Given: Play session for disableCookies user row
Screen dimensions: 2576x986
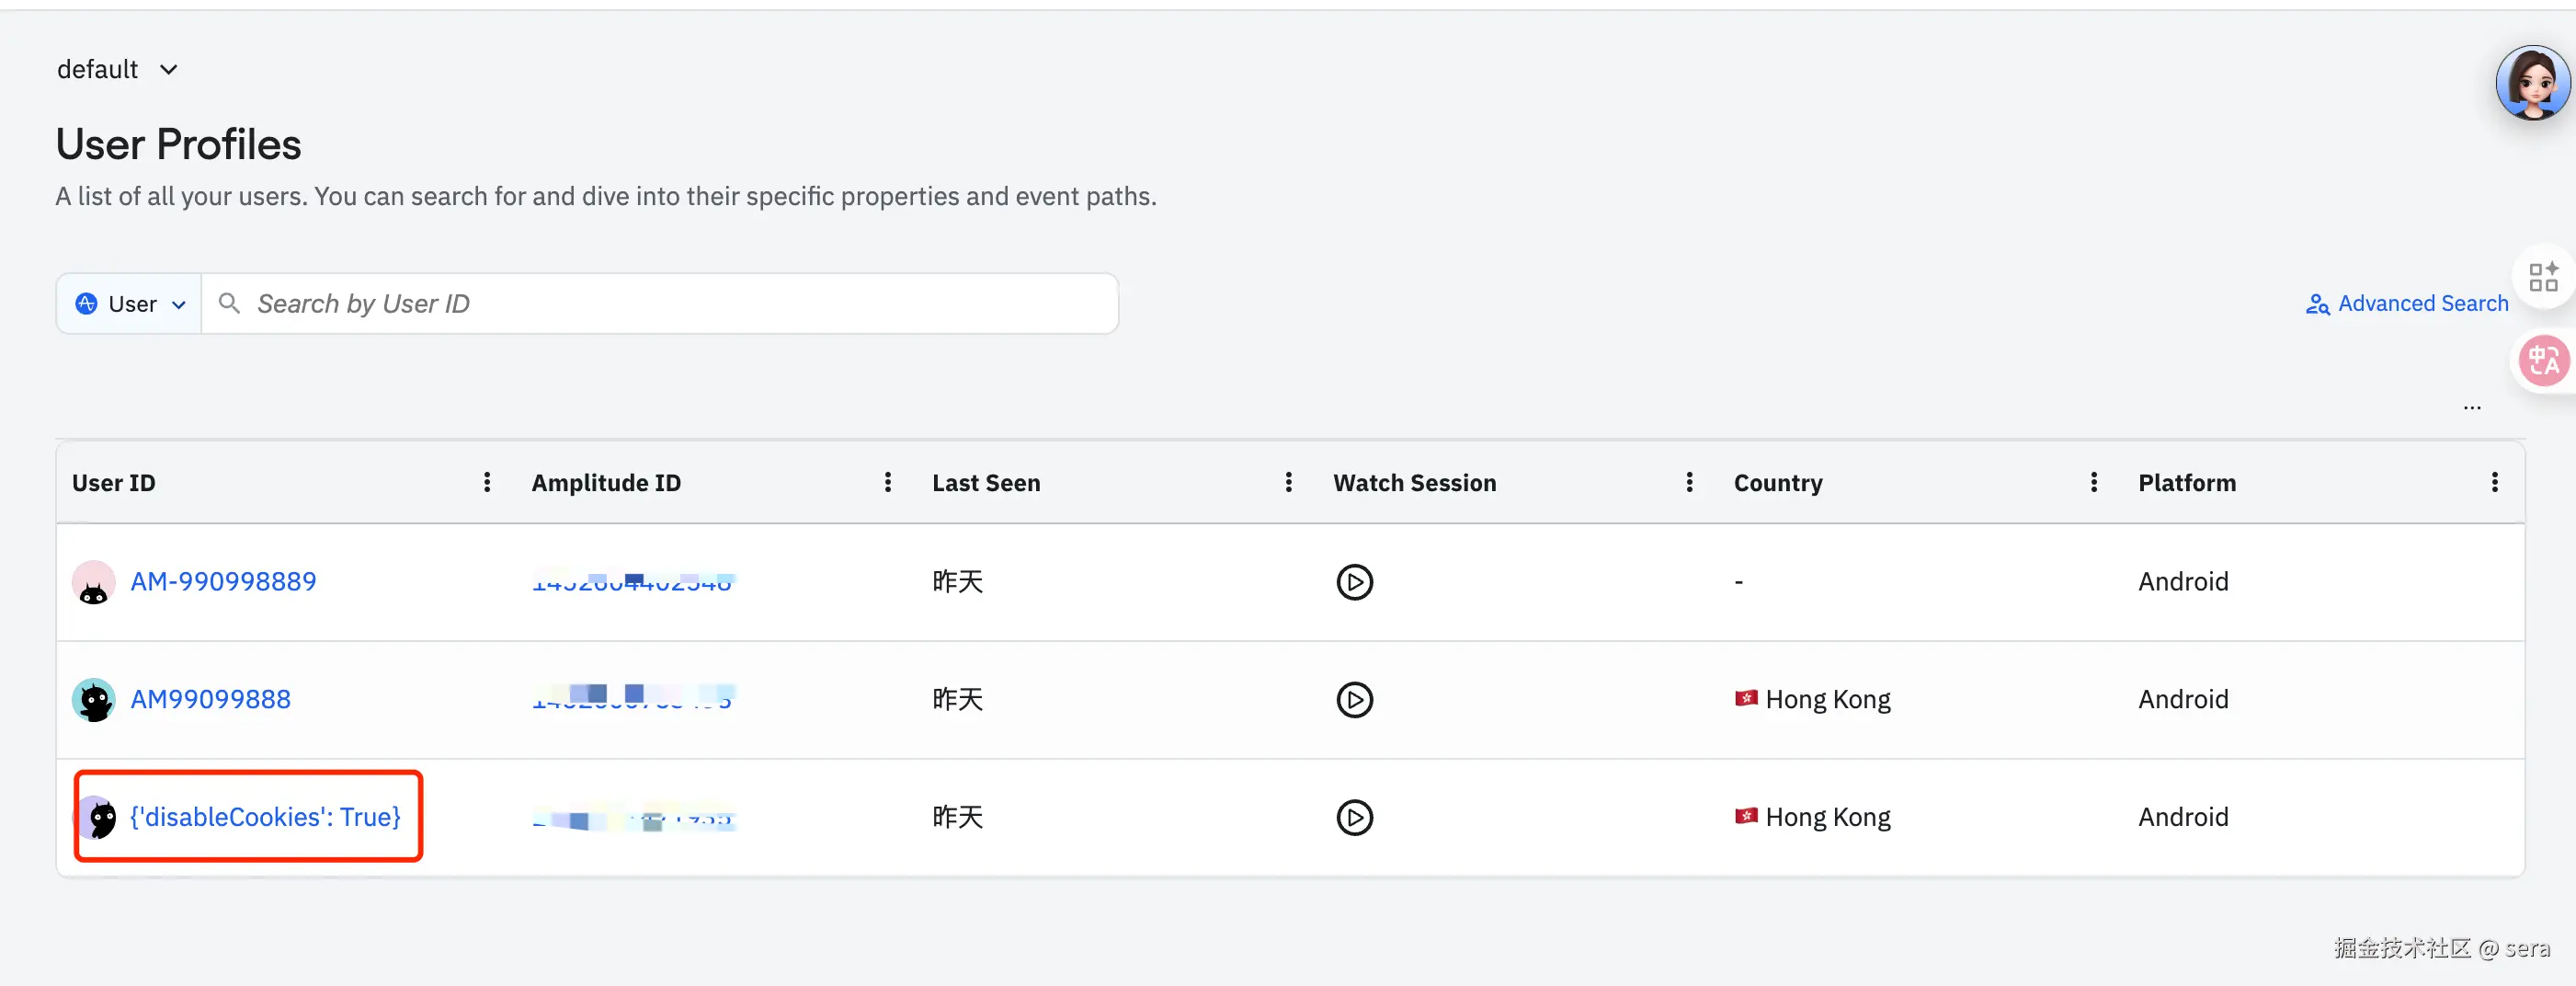Looking at the screenshot, I should coord(1354,817).
